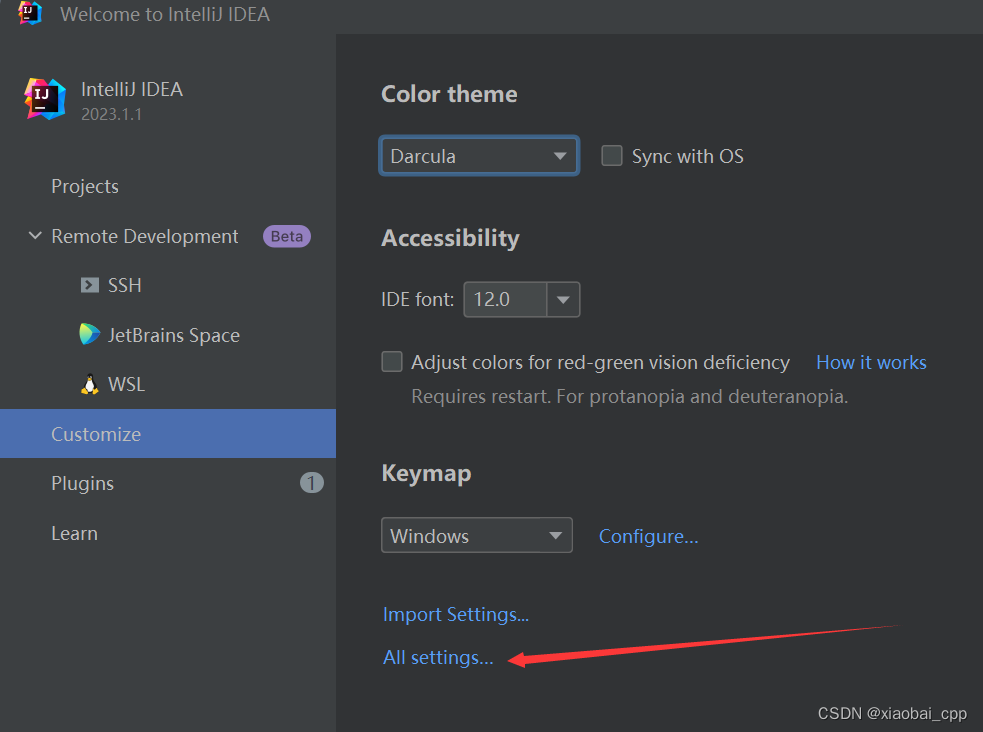Open the Projects section
This screenshot has width=983, height=732.
(85, 187)
